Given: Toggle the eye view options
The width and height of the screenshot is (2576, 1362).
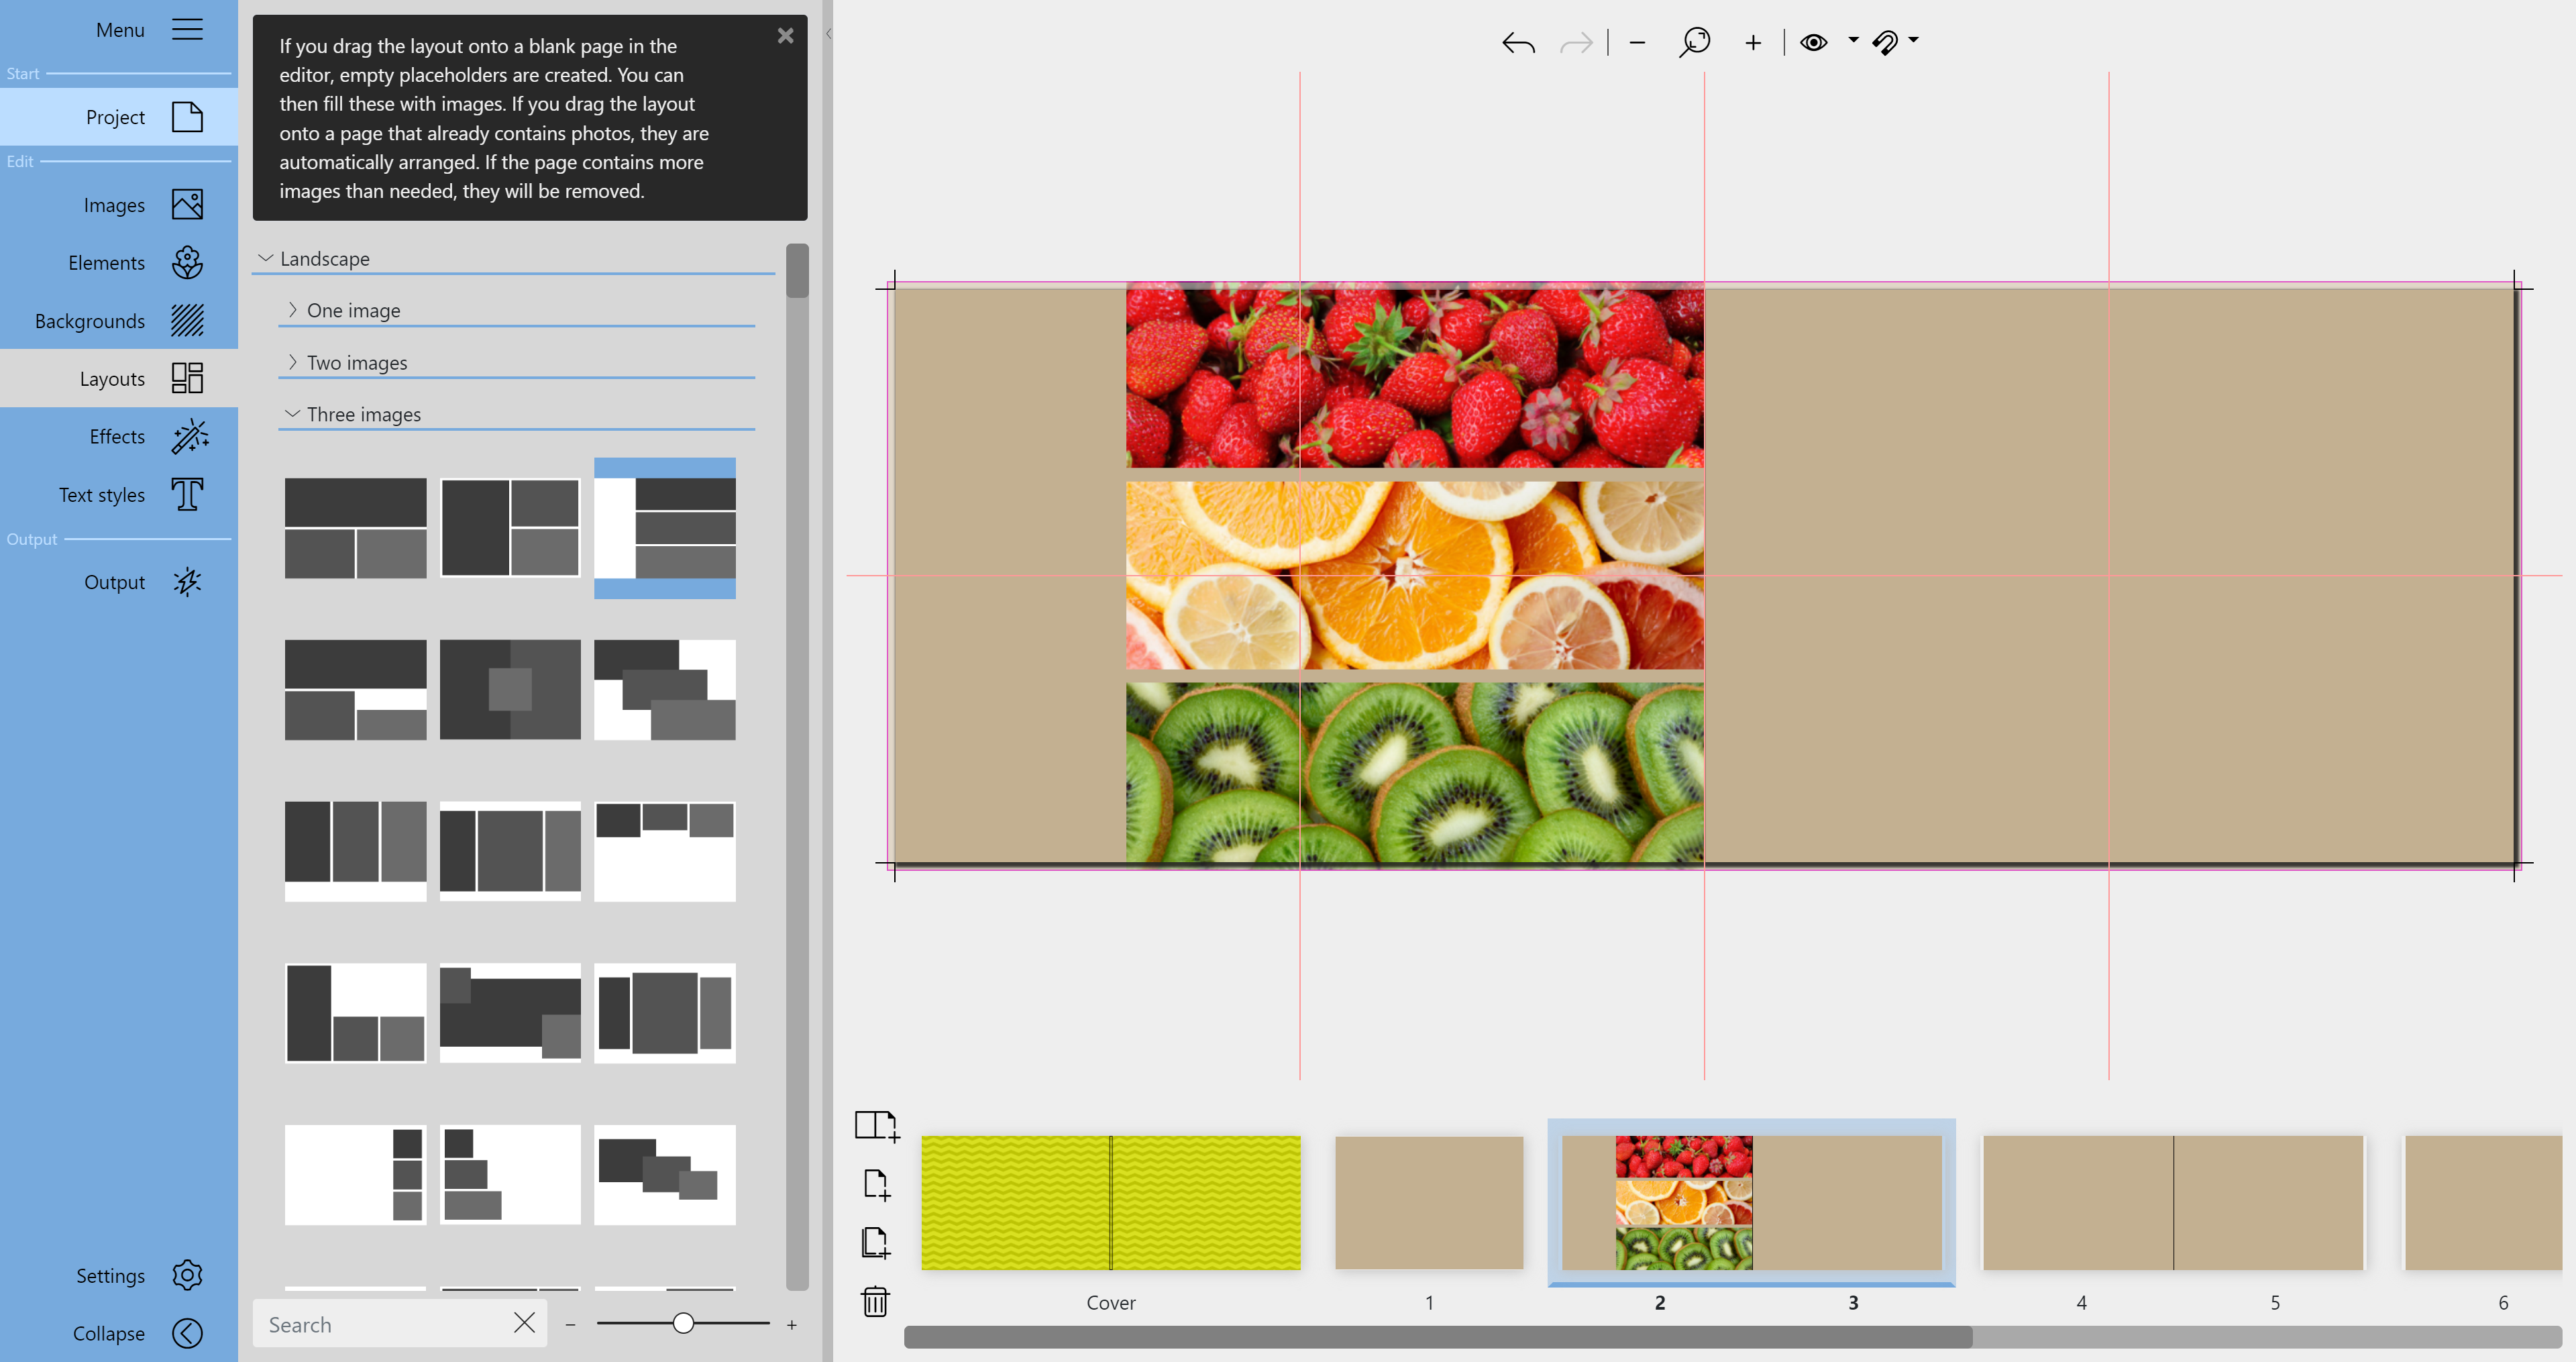Looking at the screenshot, I should (1813, 43).
